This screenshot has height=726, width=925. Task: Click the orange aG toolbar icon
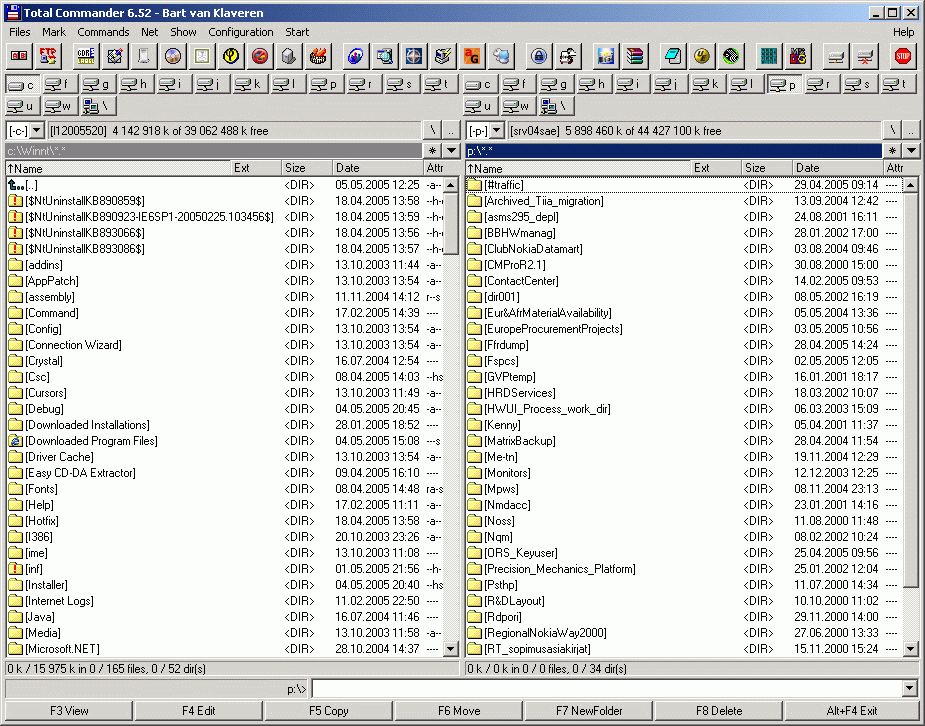[x=471, y=56]
